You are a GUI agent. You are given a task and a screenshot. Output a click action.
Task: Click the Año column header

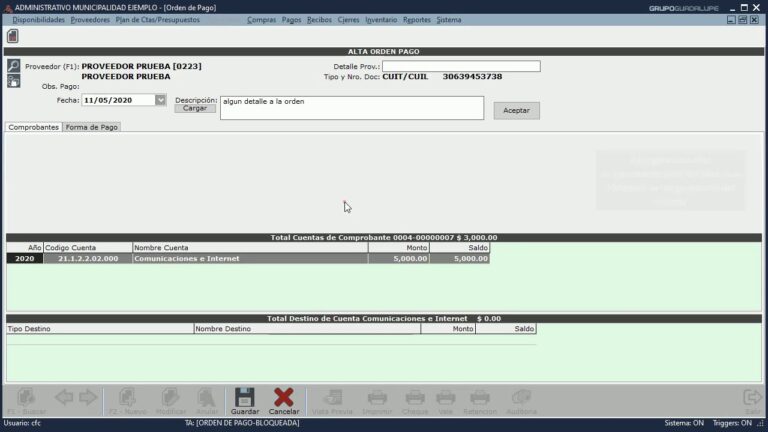coord(25,248)
